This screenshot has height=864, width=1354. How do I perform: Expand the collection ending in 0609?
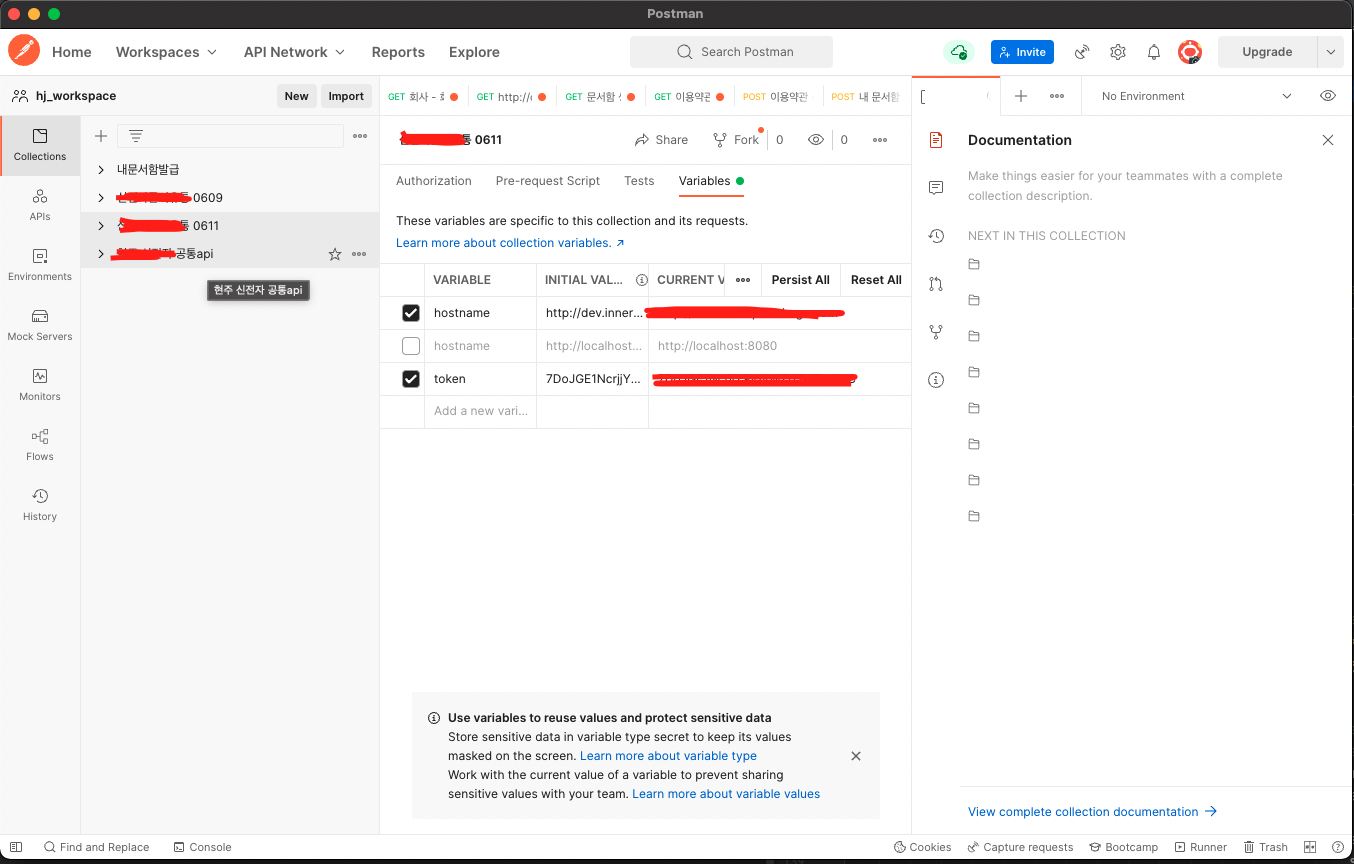(101, 198)
